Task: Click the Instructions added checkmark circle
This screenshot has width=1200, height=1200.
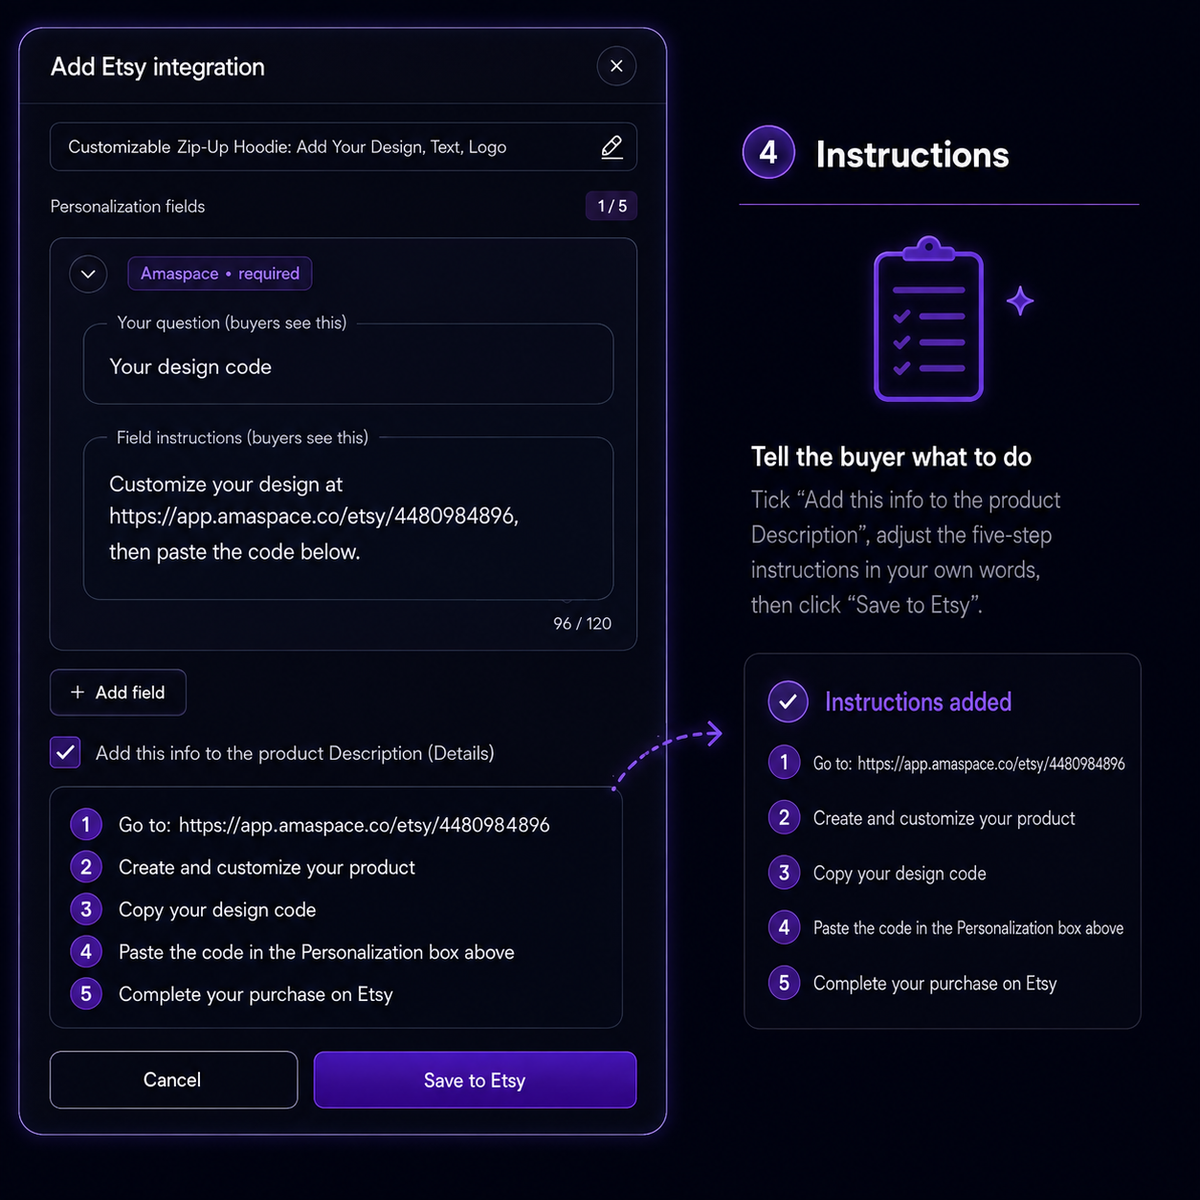Action: click(788, 702)
